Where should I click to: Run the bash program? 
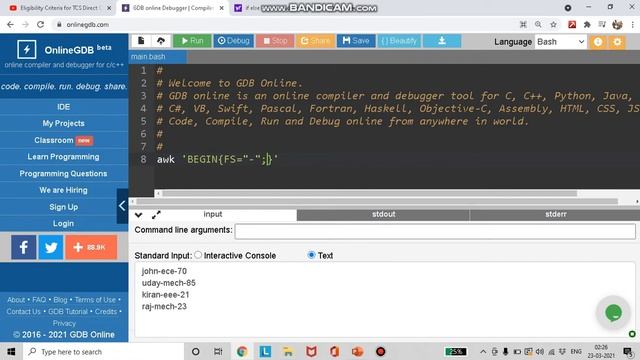click(192, 41)
